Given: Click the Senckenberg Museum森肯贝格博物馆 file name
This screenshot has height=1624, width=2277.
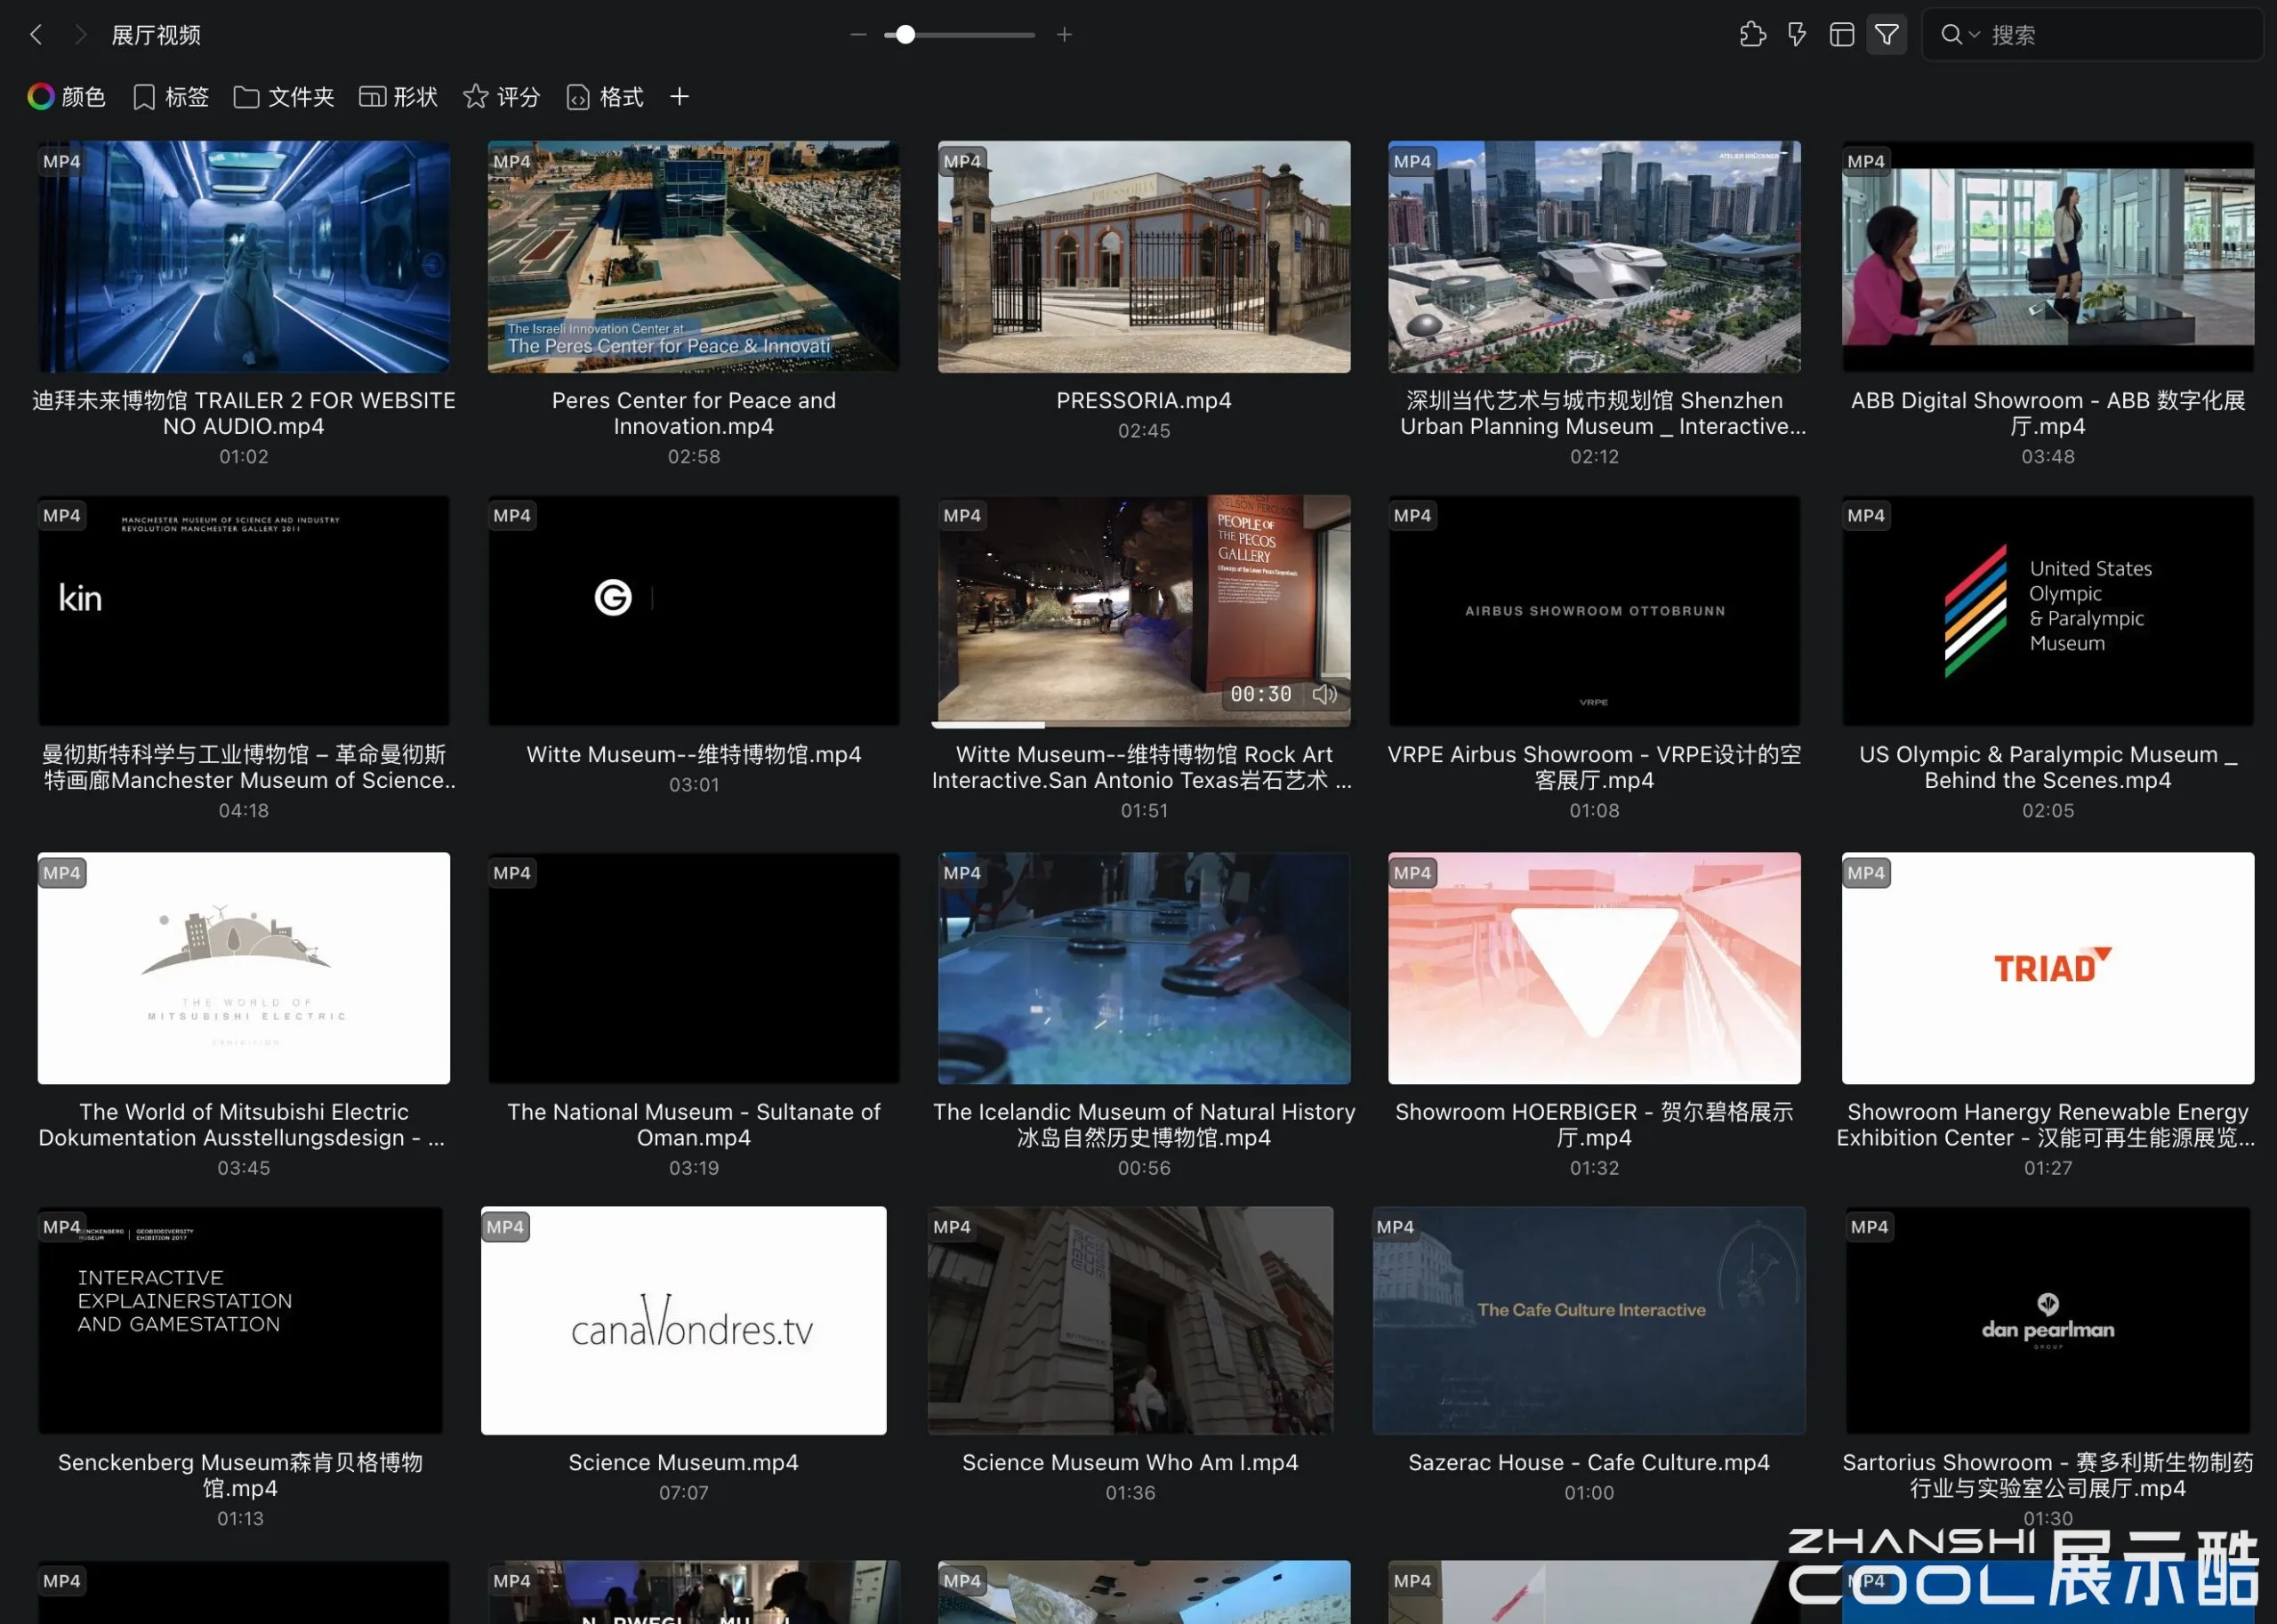Looking at the screenshot, I should pyautogui.click(x=240, y=1475).
